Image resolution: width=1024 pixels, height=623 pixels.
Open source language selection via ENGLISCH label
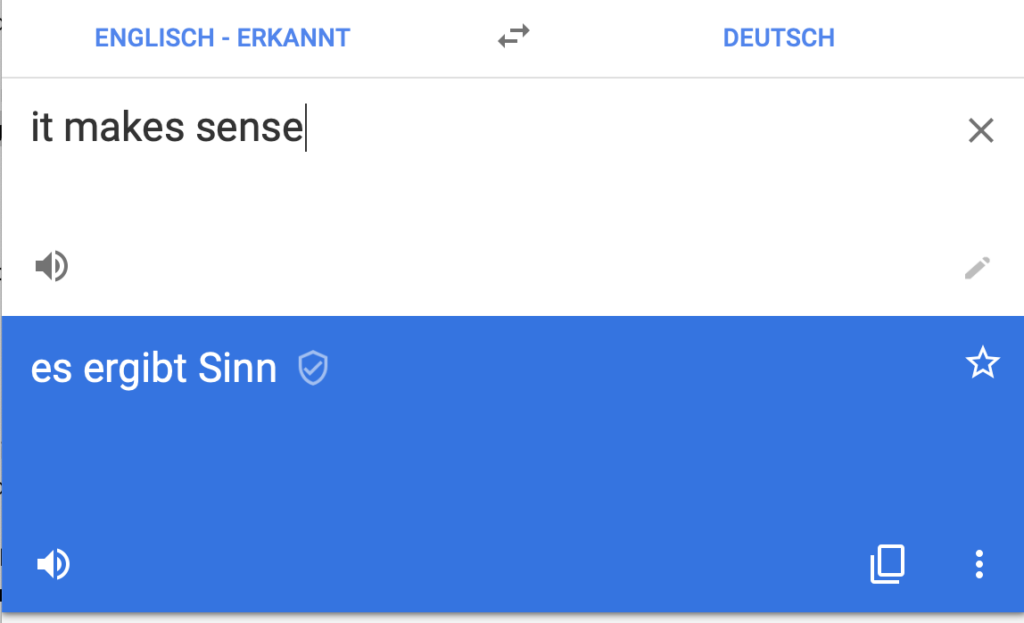221,37
